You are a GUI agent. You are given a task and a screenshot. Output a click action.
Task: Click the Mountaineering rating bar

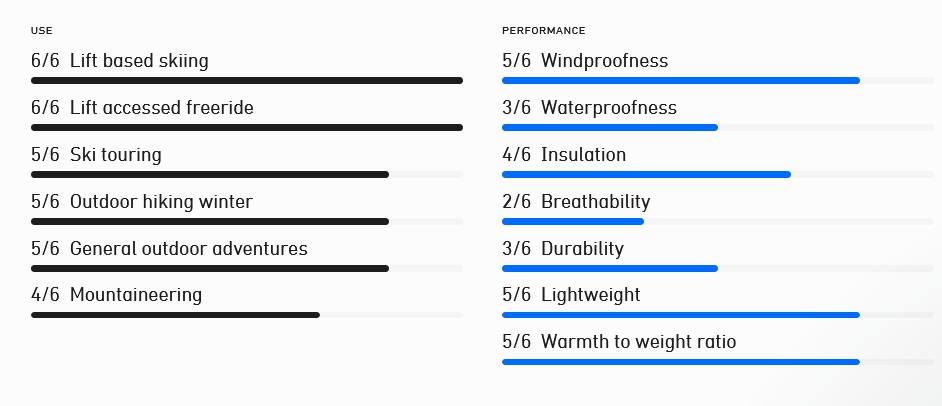coord(175,315)
